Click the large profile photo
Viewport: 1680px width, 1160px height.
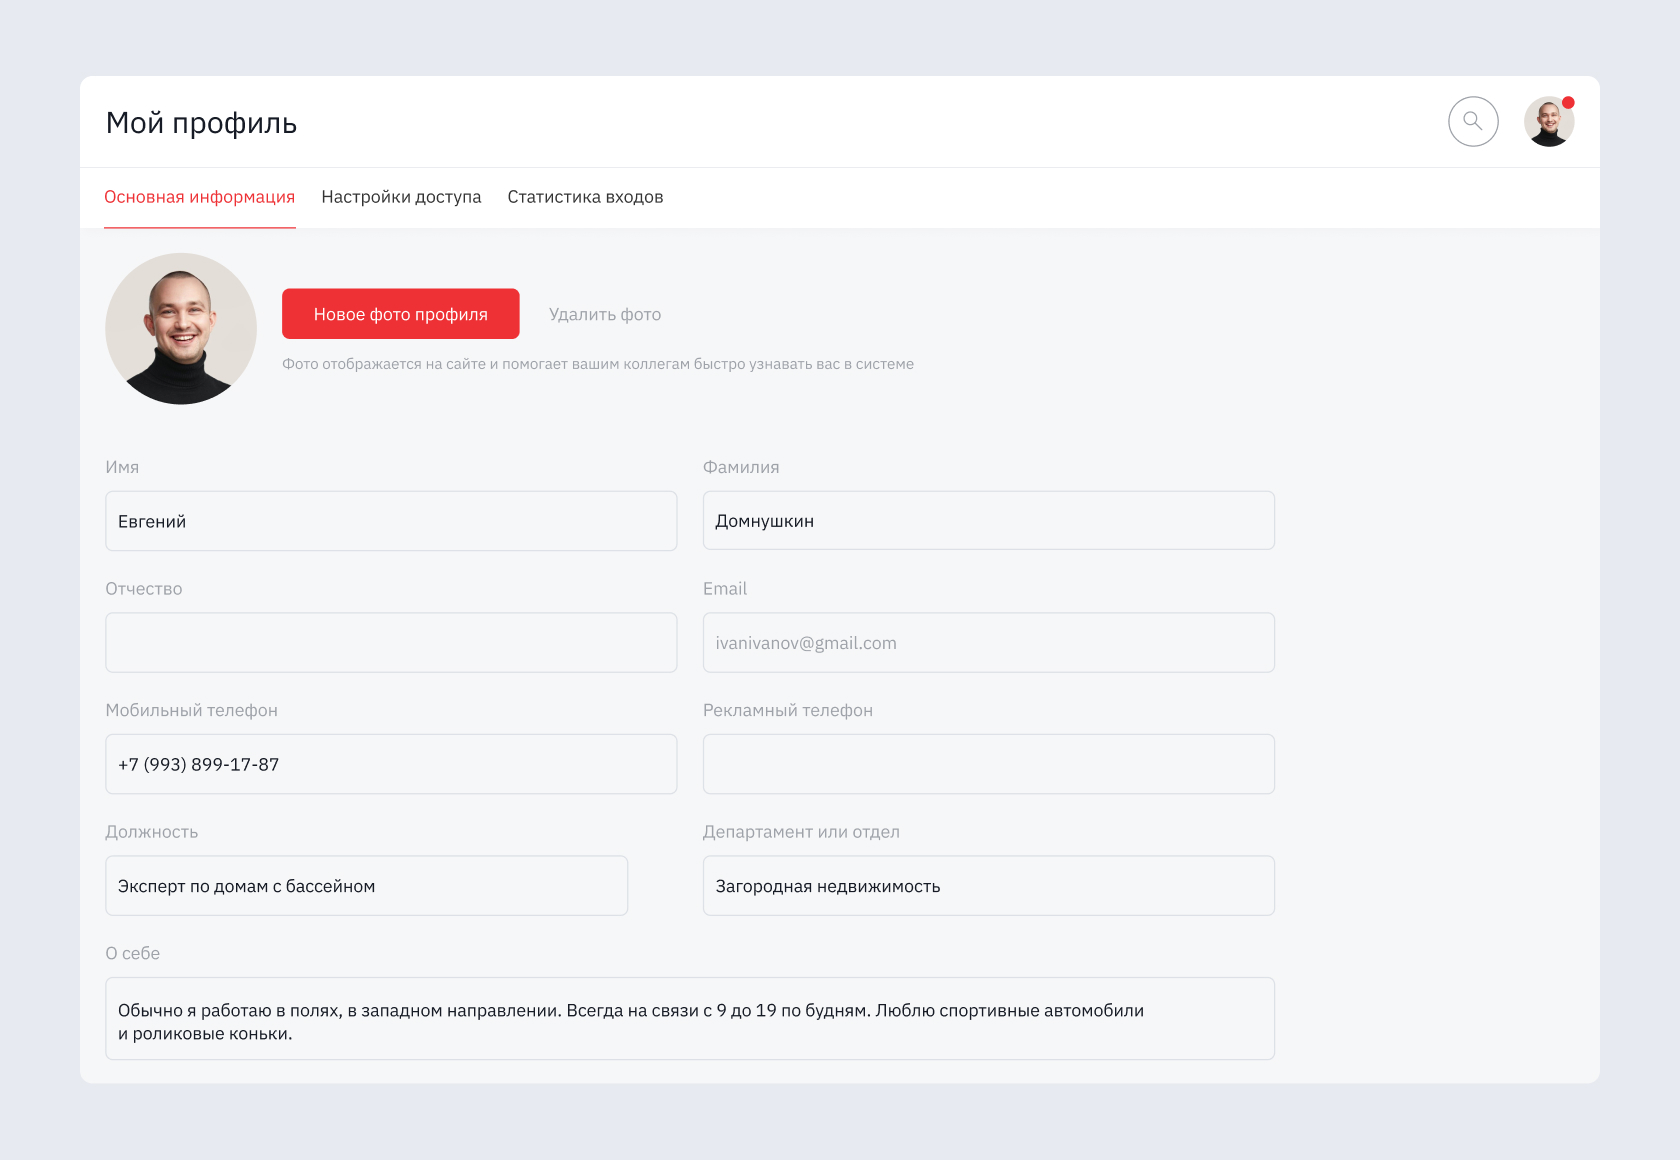click(x=181, y=329)
